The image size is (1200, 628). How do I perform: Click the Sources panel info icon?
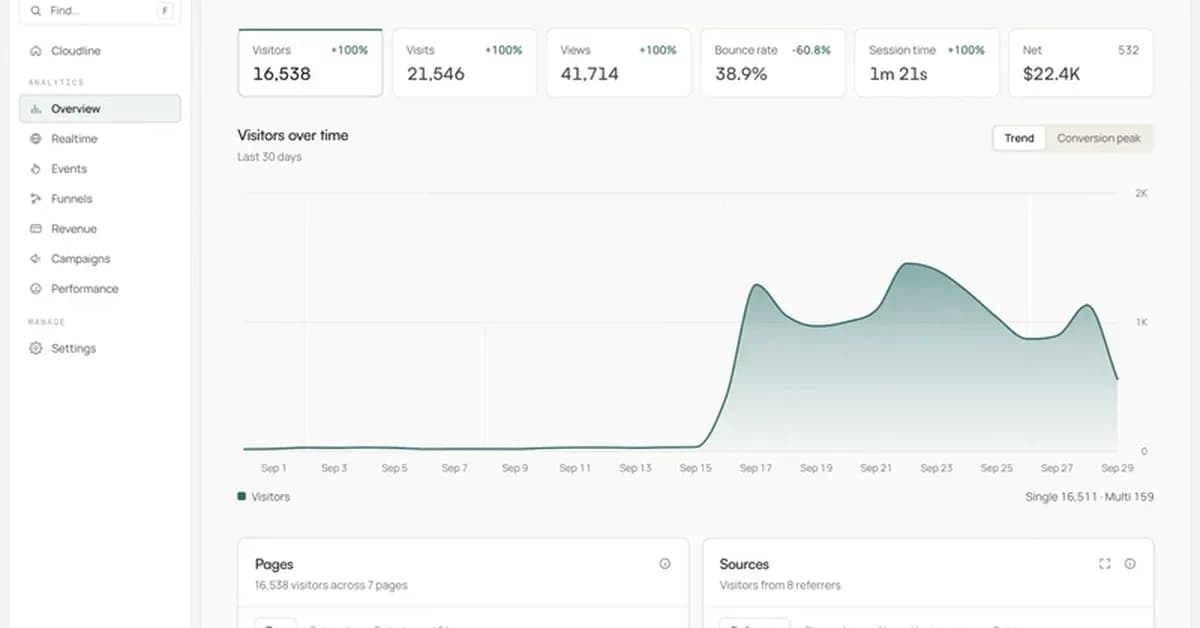(x=1130, y=564)
